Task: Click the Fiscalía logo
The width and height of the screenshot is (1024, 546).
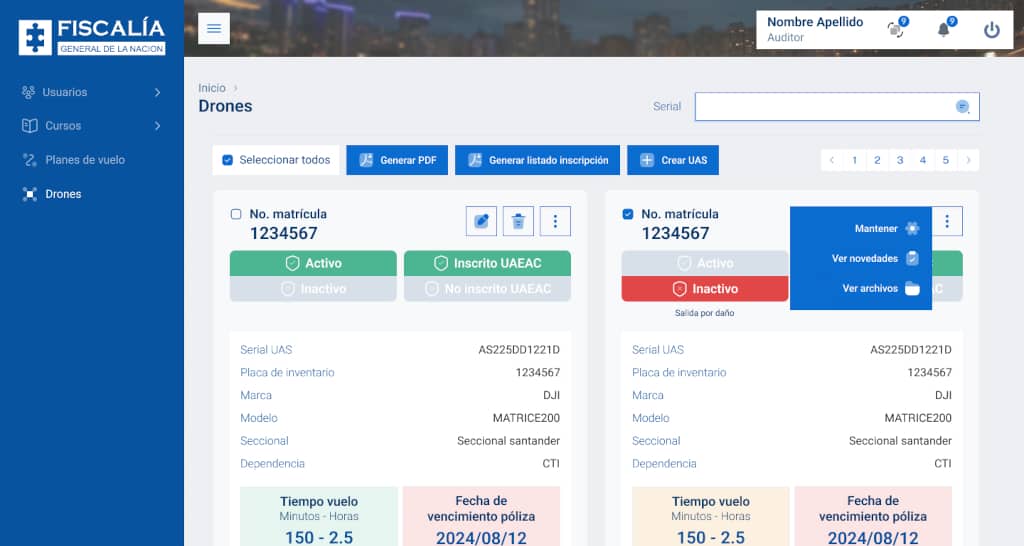Action: click(92, 36)
